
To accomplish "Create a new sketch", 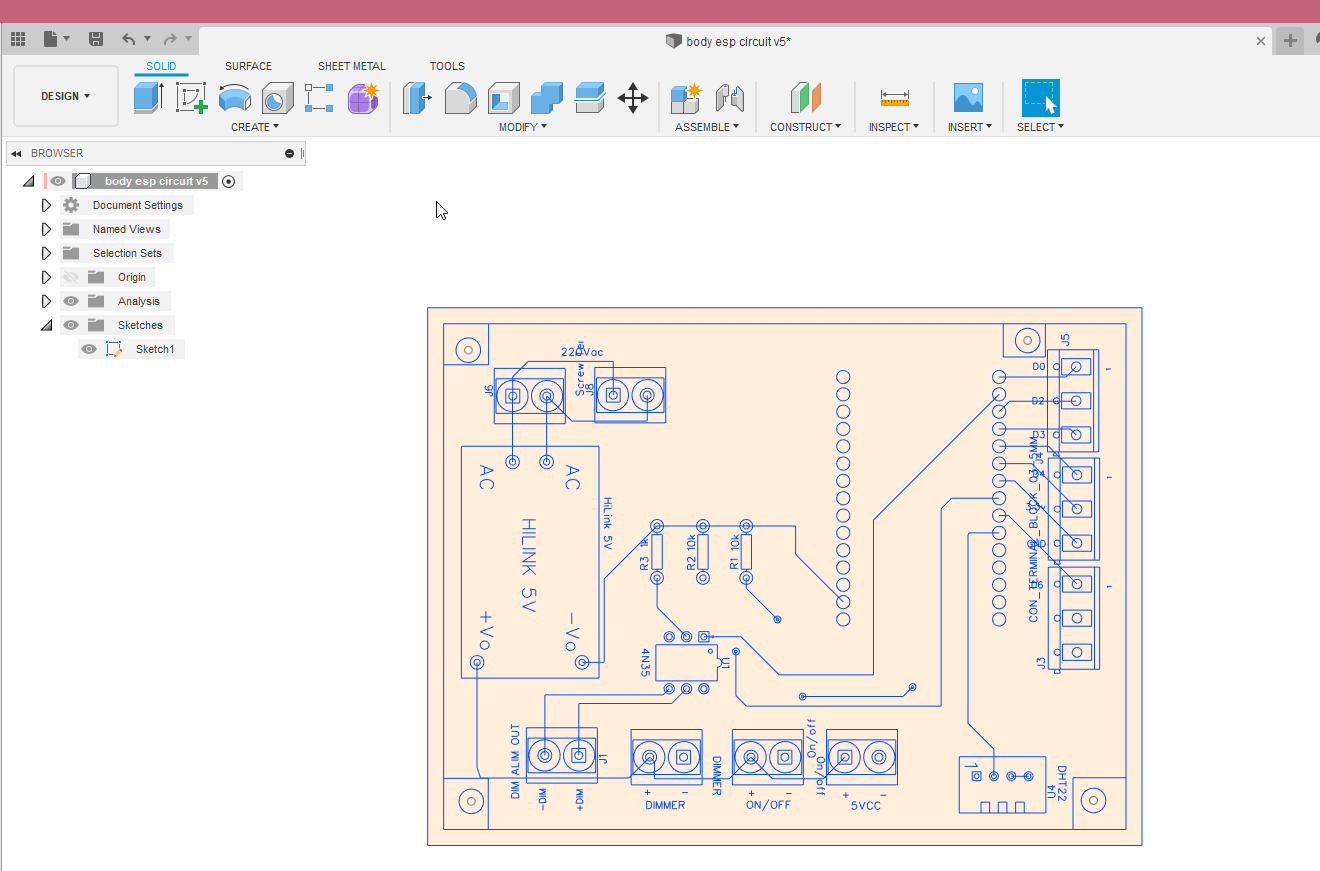I will tap(191, 98).
